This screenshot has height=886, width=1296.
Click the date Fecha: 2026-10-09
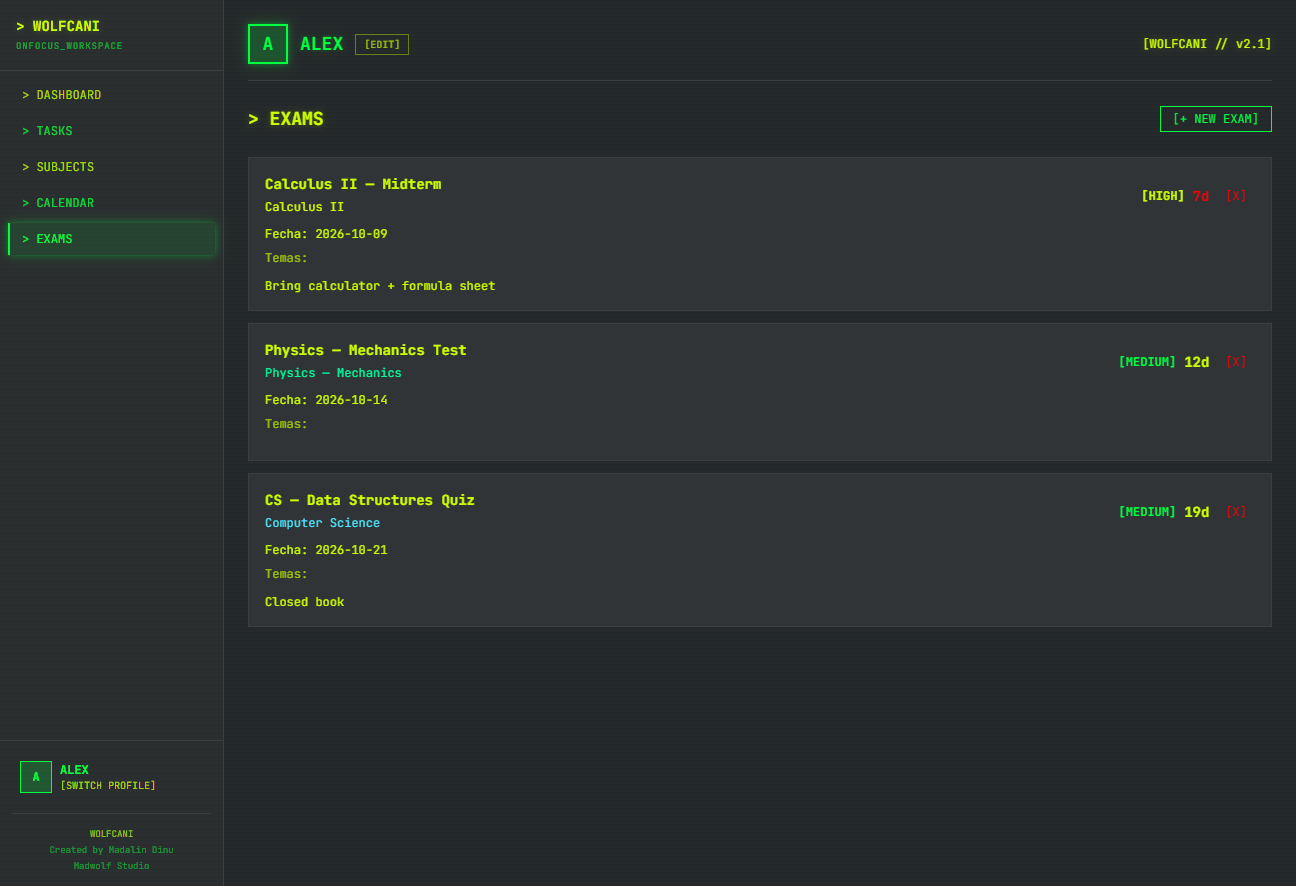(326, 234)
